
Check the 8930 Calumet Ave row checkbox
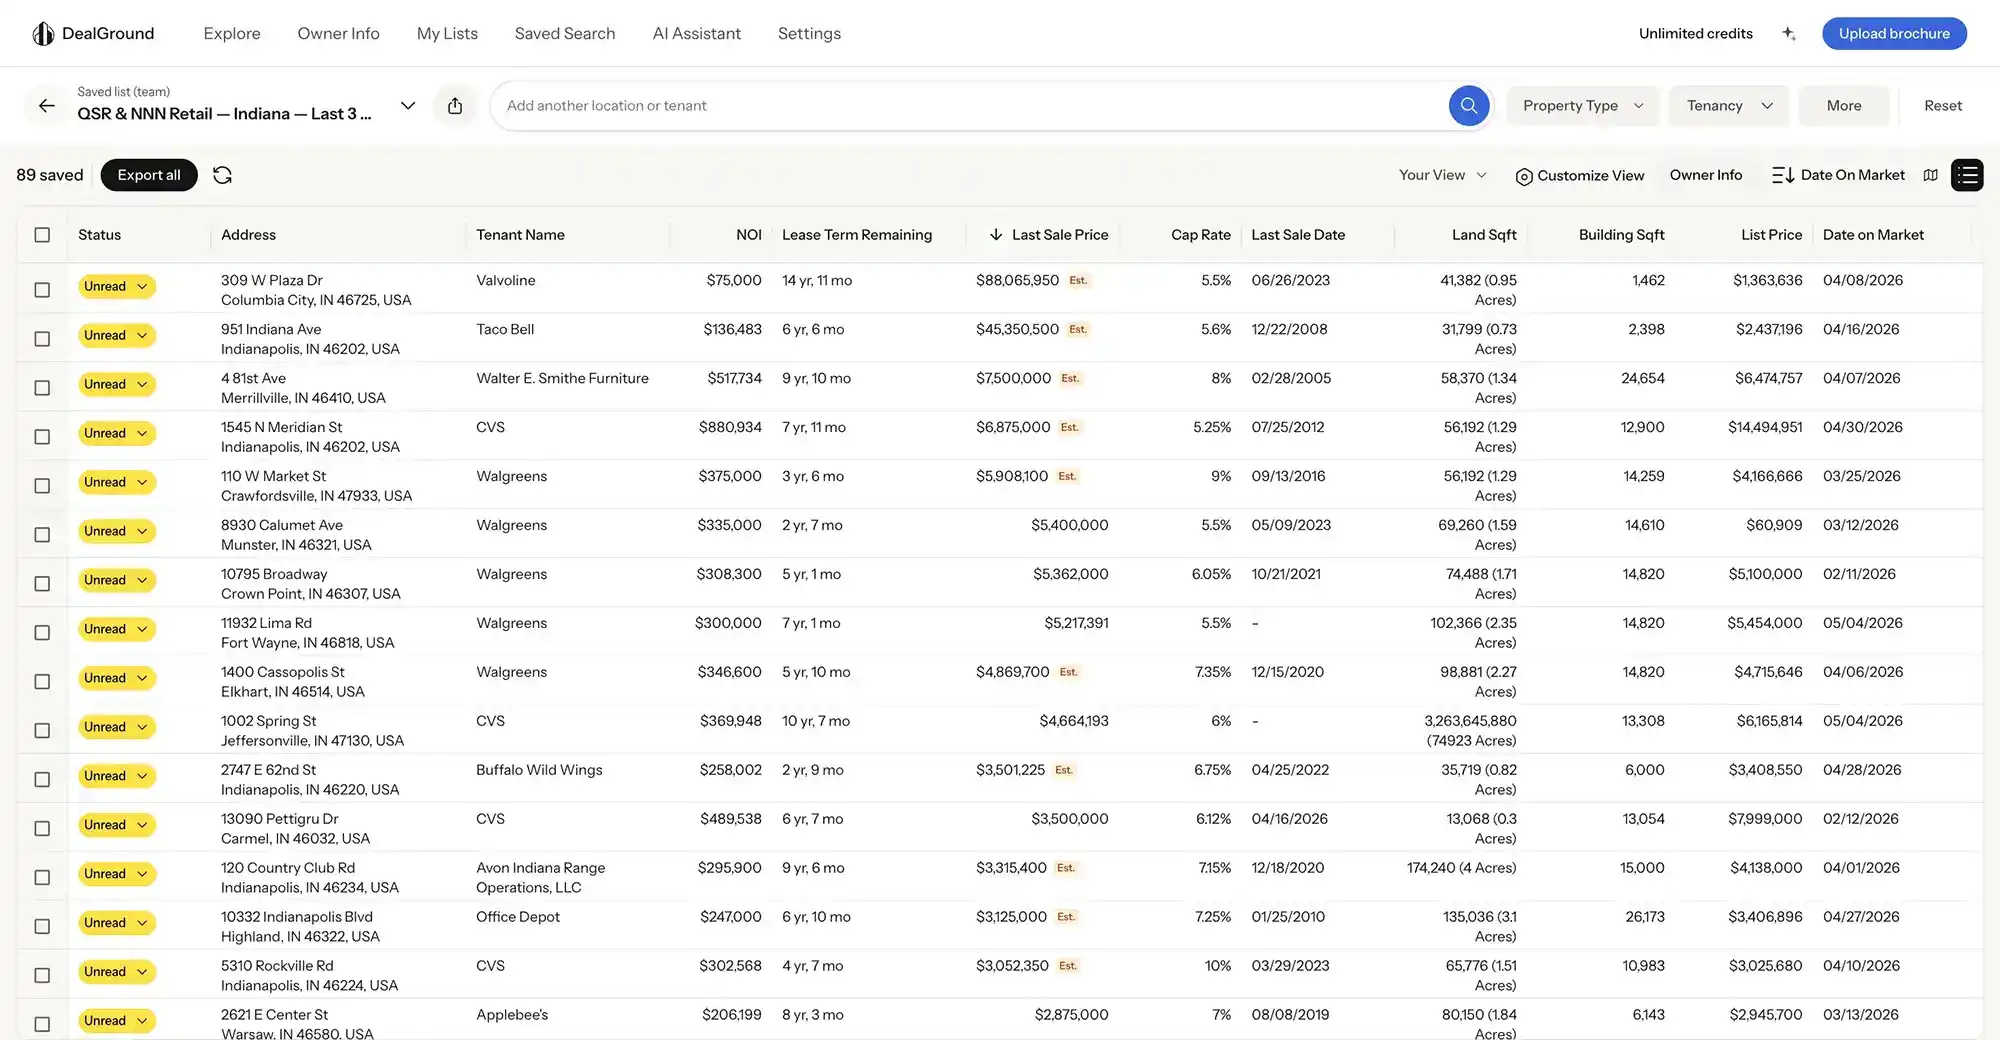point(42,535)
